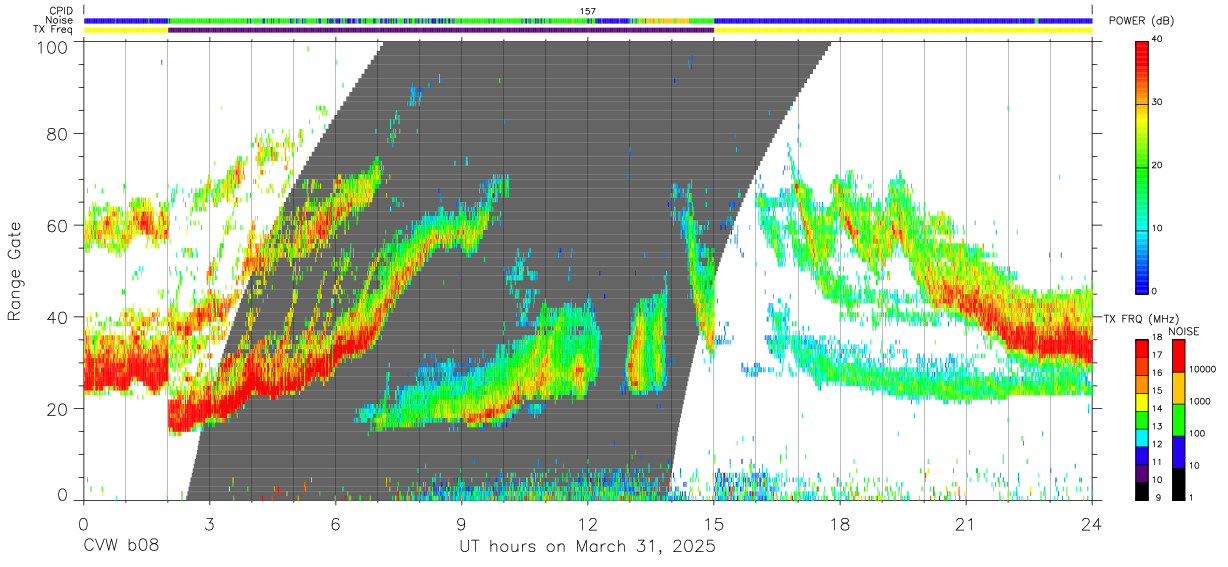Click the Range Gate y-axis title
1228x567 pixels.
pos(15,271)
